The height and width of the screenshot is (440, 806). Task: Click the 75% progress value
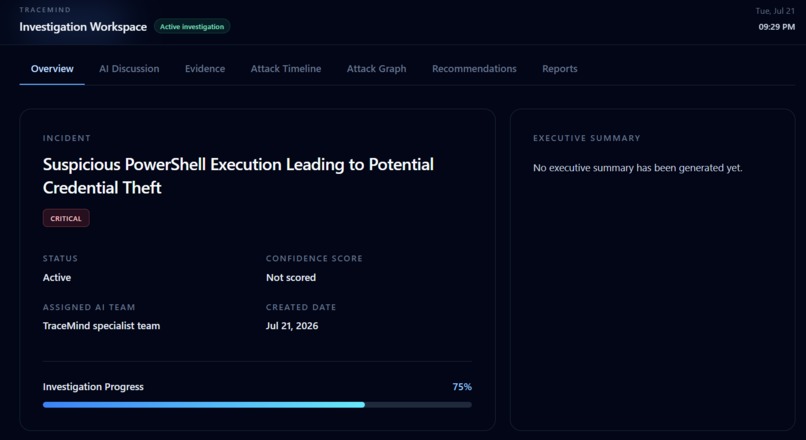[462, 387]
